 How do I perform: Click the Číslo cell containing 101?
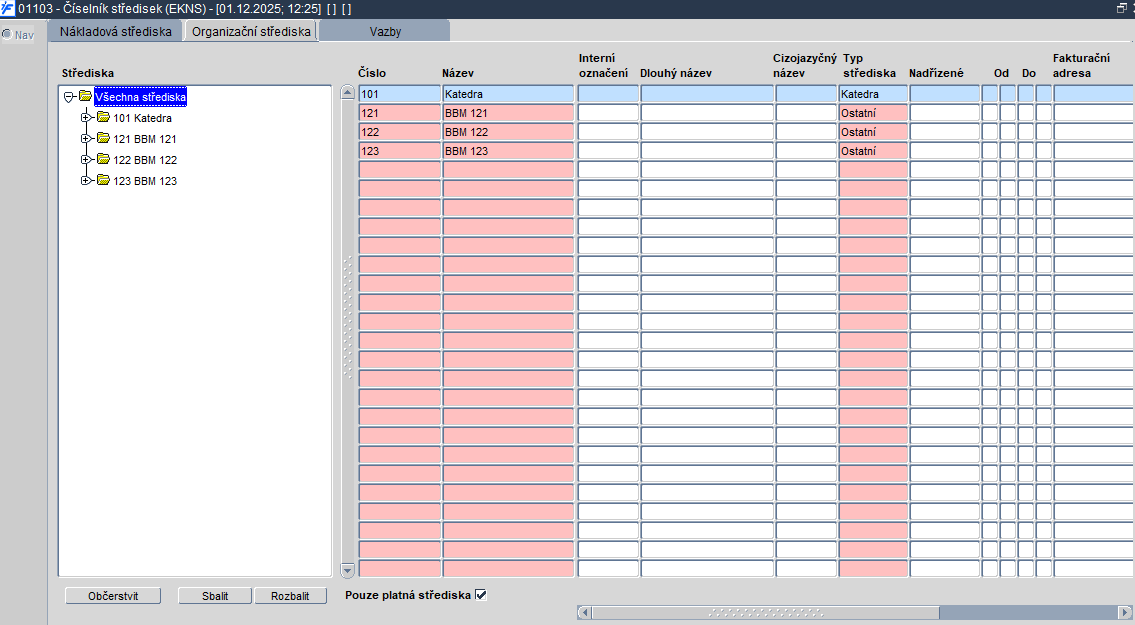(x=400, y=93)
